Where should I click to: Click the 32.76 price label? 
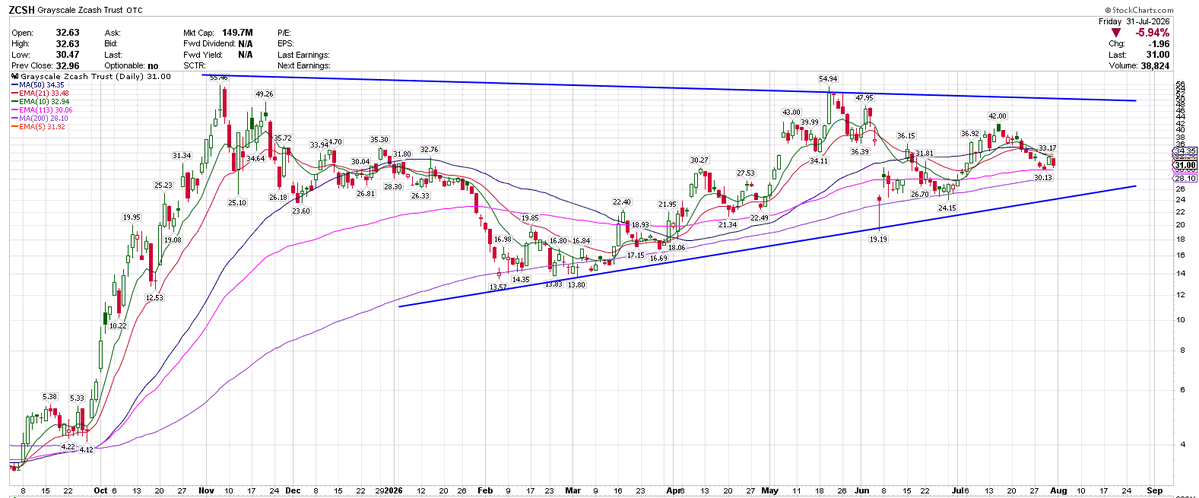[431, 149]
